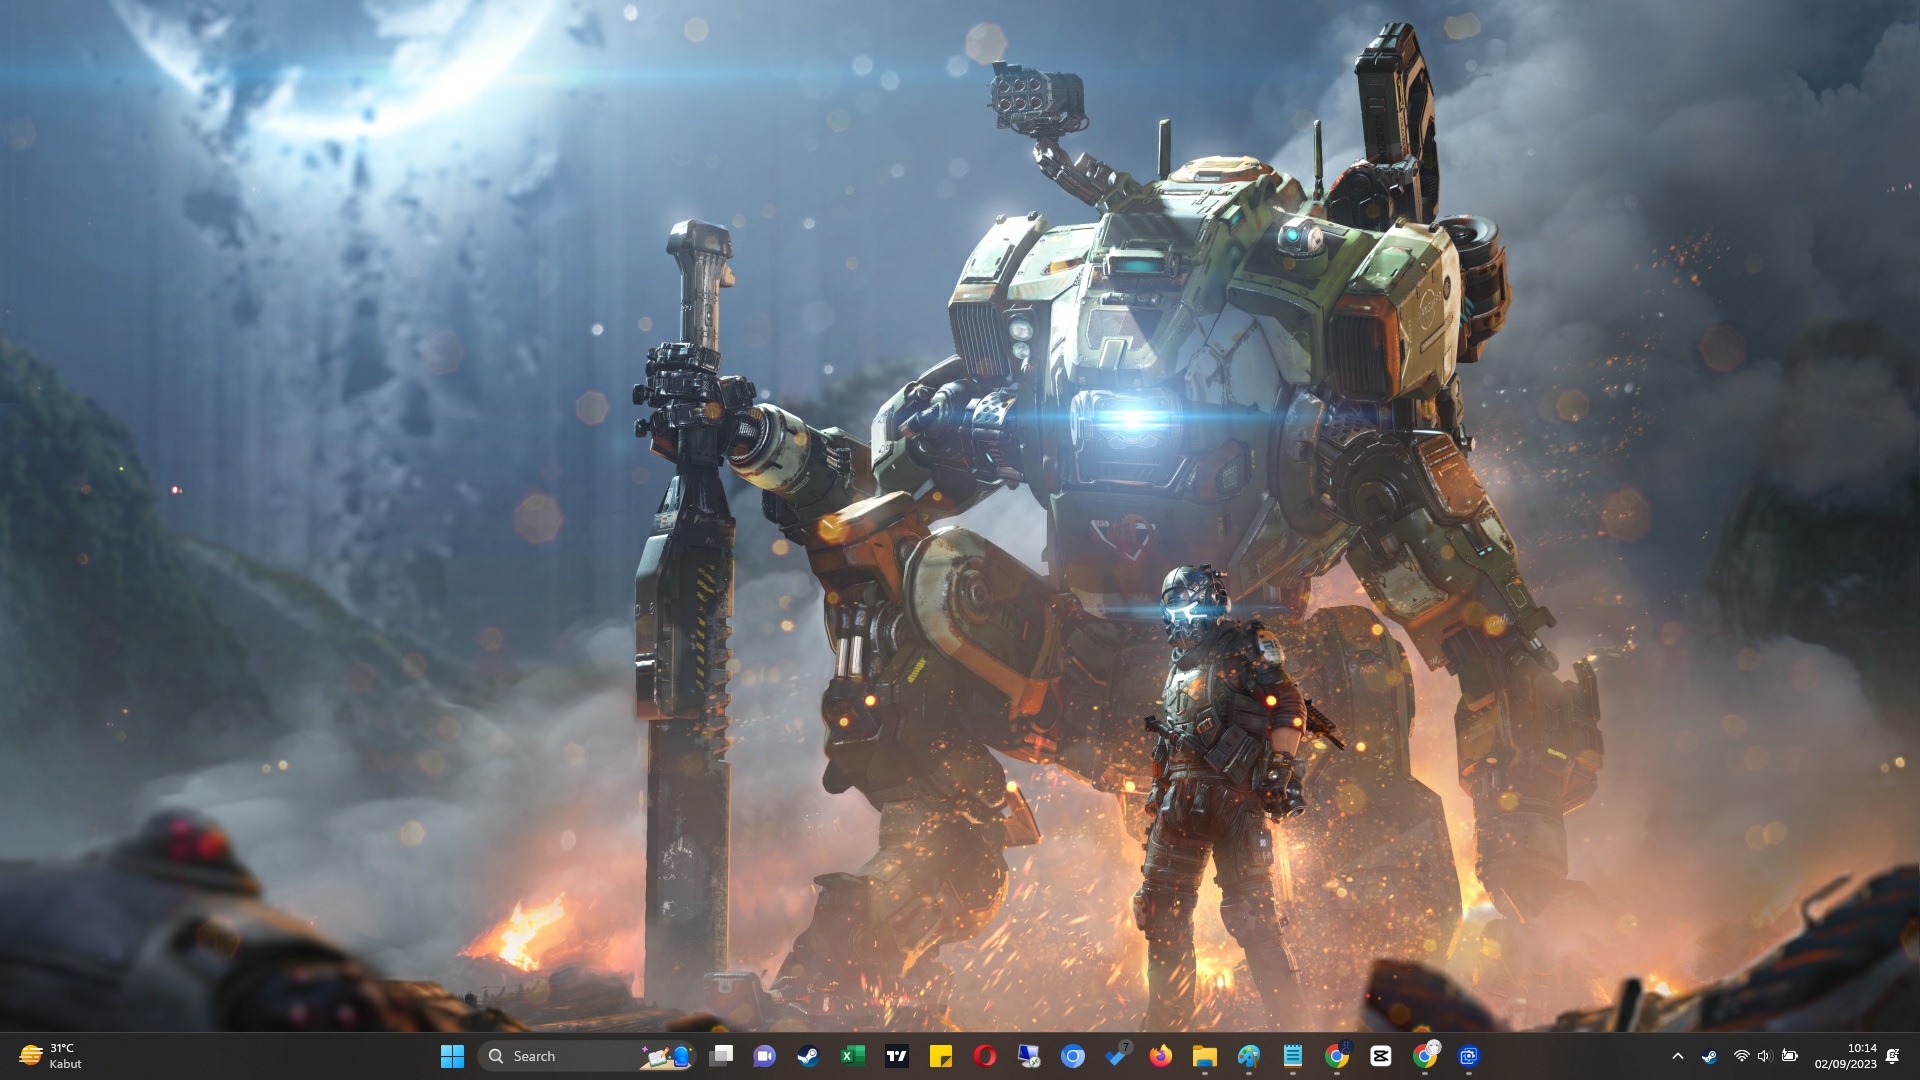
Task: Launch Steam pinned beside the Excel icon
Action: click(808, 1056)
